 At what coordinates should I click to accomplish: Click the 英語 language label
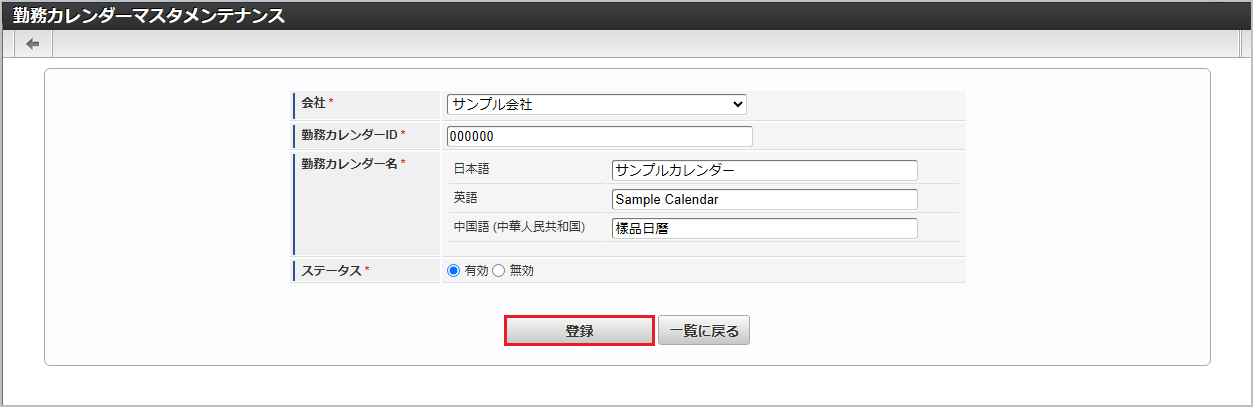(x=465, y=199)
